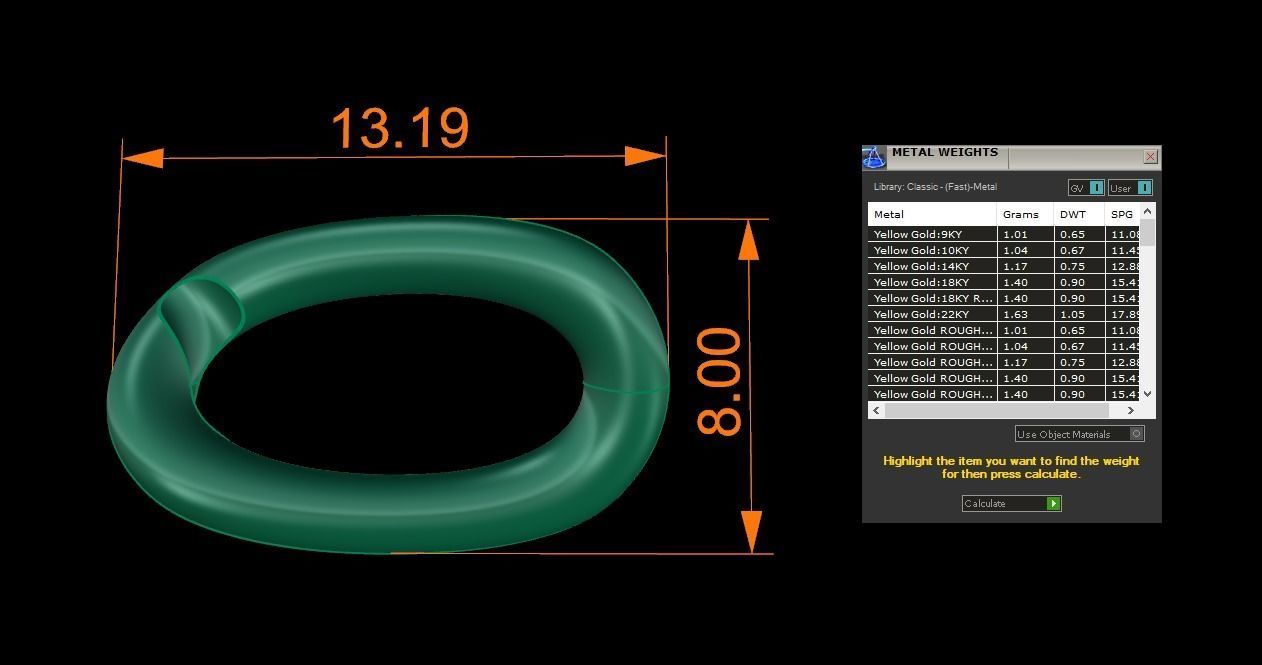This screenshot has height=665, width=1262.
Task: Click the 0.67 DWT cell of Yellow Gold:10KY
Action: pyautogui.click(x=1079, y=250)
